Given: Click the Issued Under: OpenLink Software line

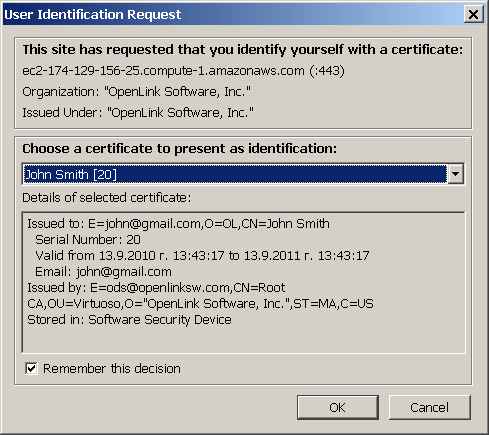Looking at the screenshot, I should [138, 113].
